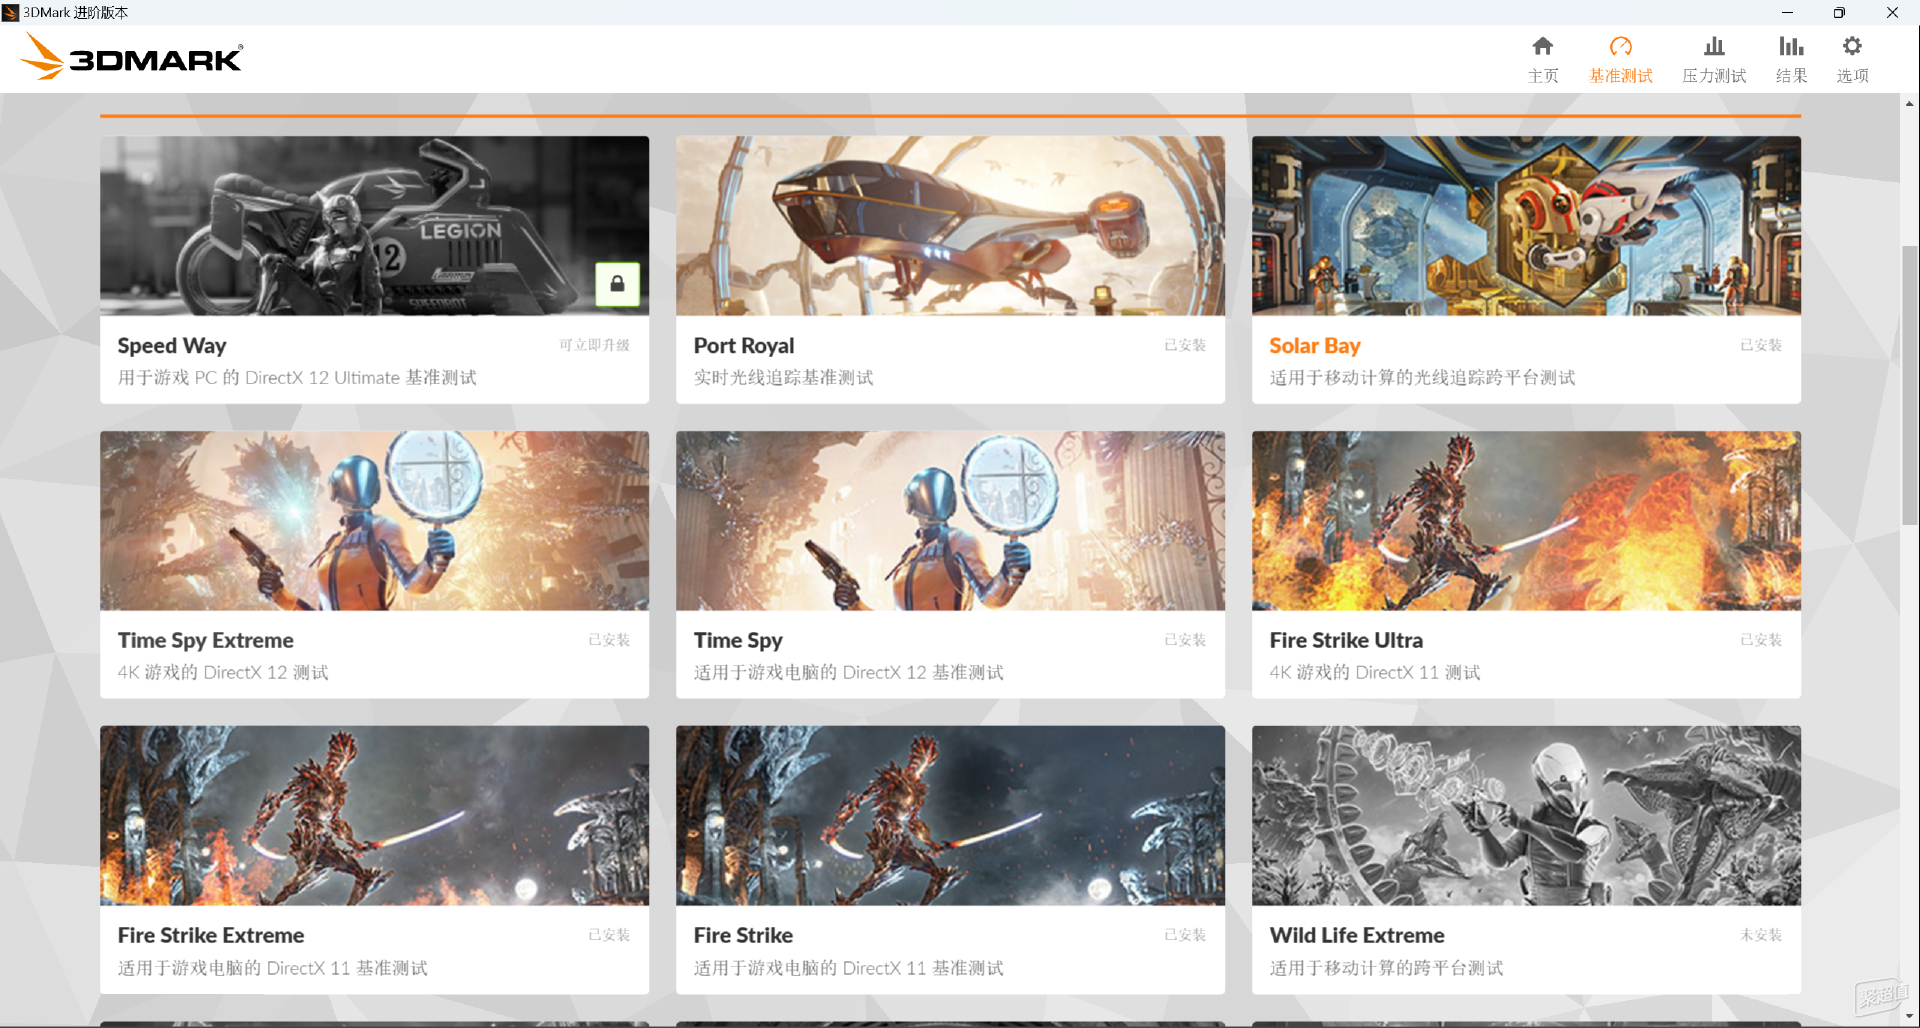Open the Solar Bay benchmark thumbnail

[x=1526, y=226]
